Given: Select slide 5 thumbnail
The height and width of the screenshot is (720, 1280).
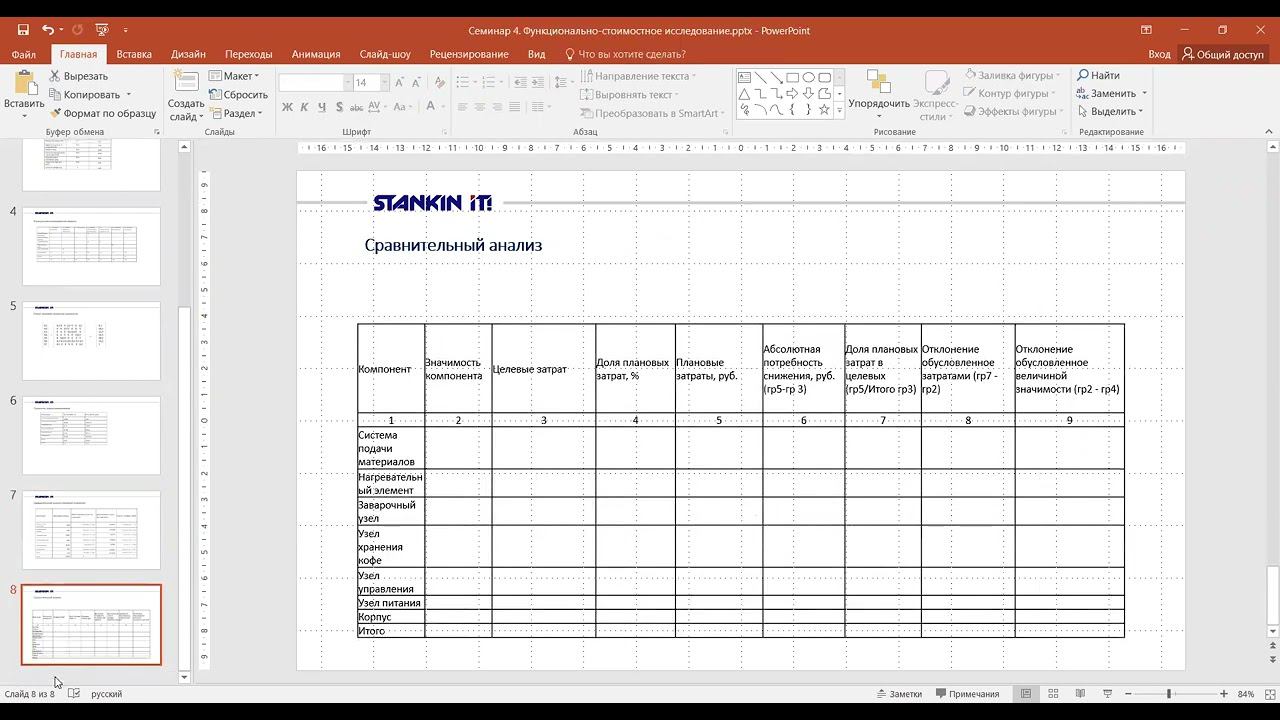Looking at the screenshot, I should point(91,341).
